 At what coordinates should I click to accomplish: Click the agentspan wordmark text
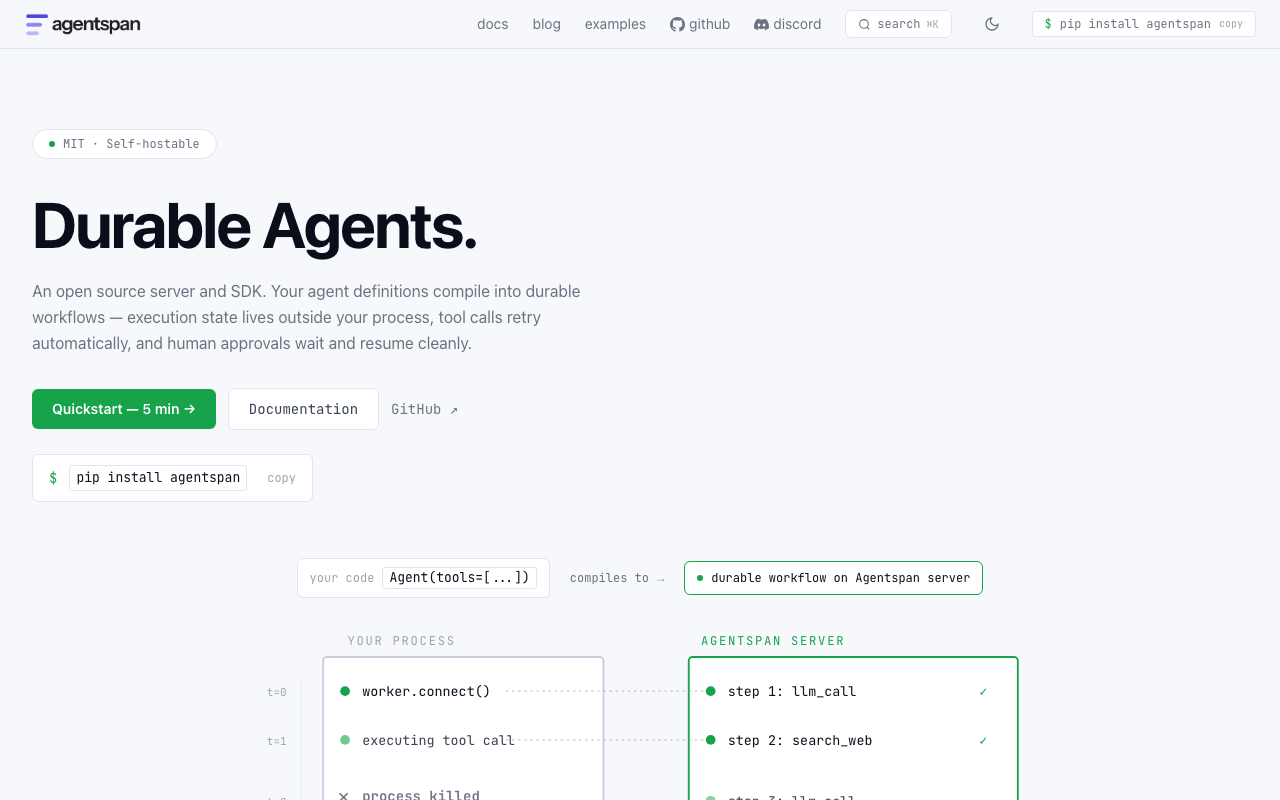[x=96, y=24]
